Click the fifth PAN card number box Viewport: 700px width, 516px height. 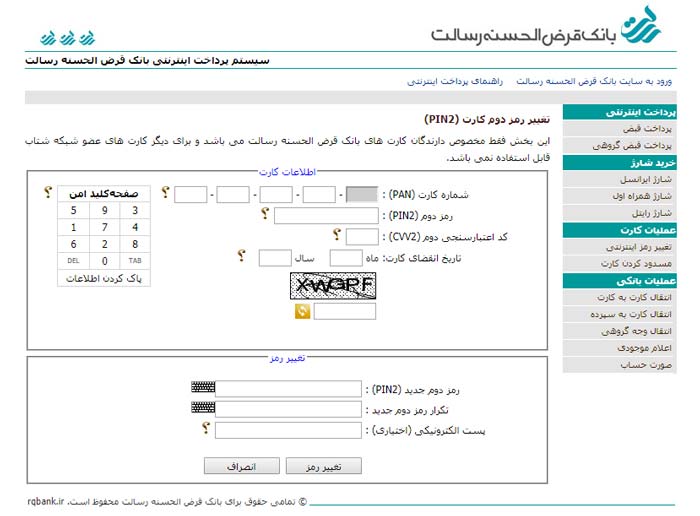191,195
